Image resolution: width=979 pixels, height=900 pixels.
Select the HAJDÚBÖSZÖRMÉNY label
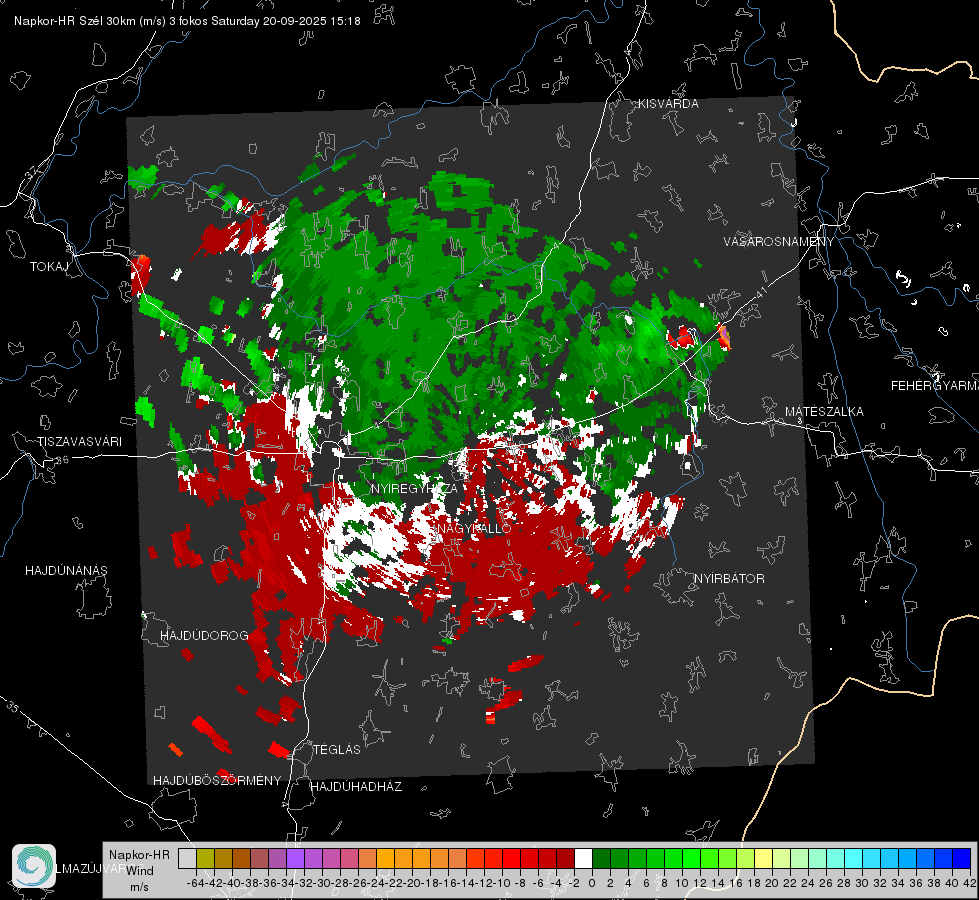point(217,781)
